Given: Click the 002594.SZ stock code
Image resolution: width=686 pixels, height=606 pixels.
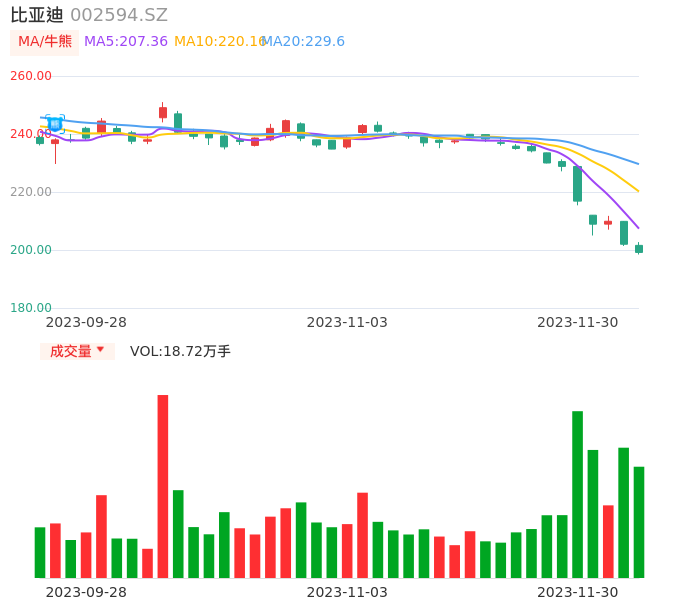Looking at the screenshot, I should [x=119, y=15].
